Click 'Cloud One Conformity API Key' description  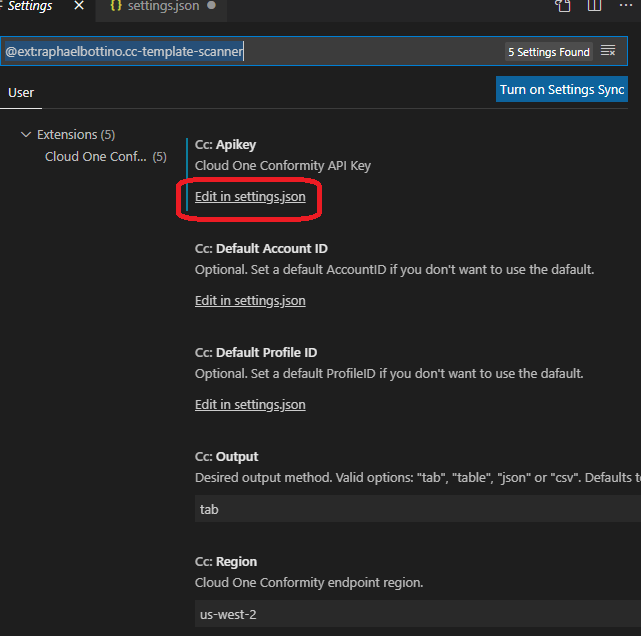283,166
